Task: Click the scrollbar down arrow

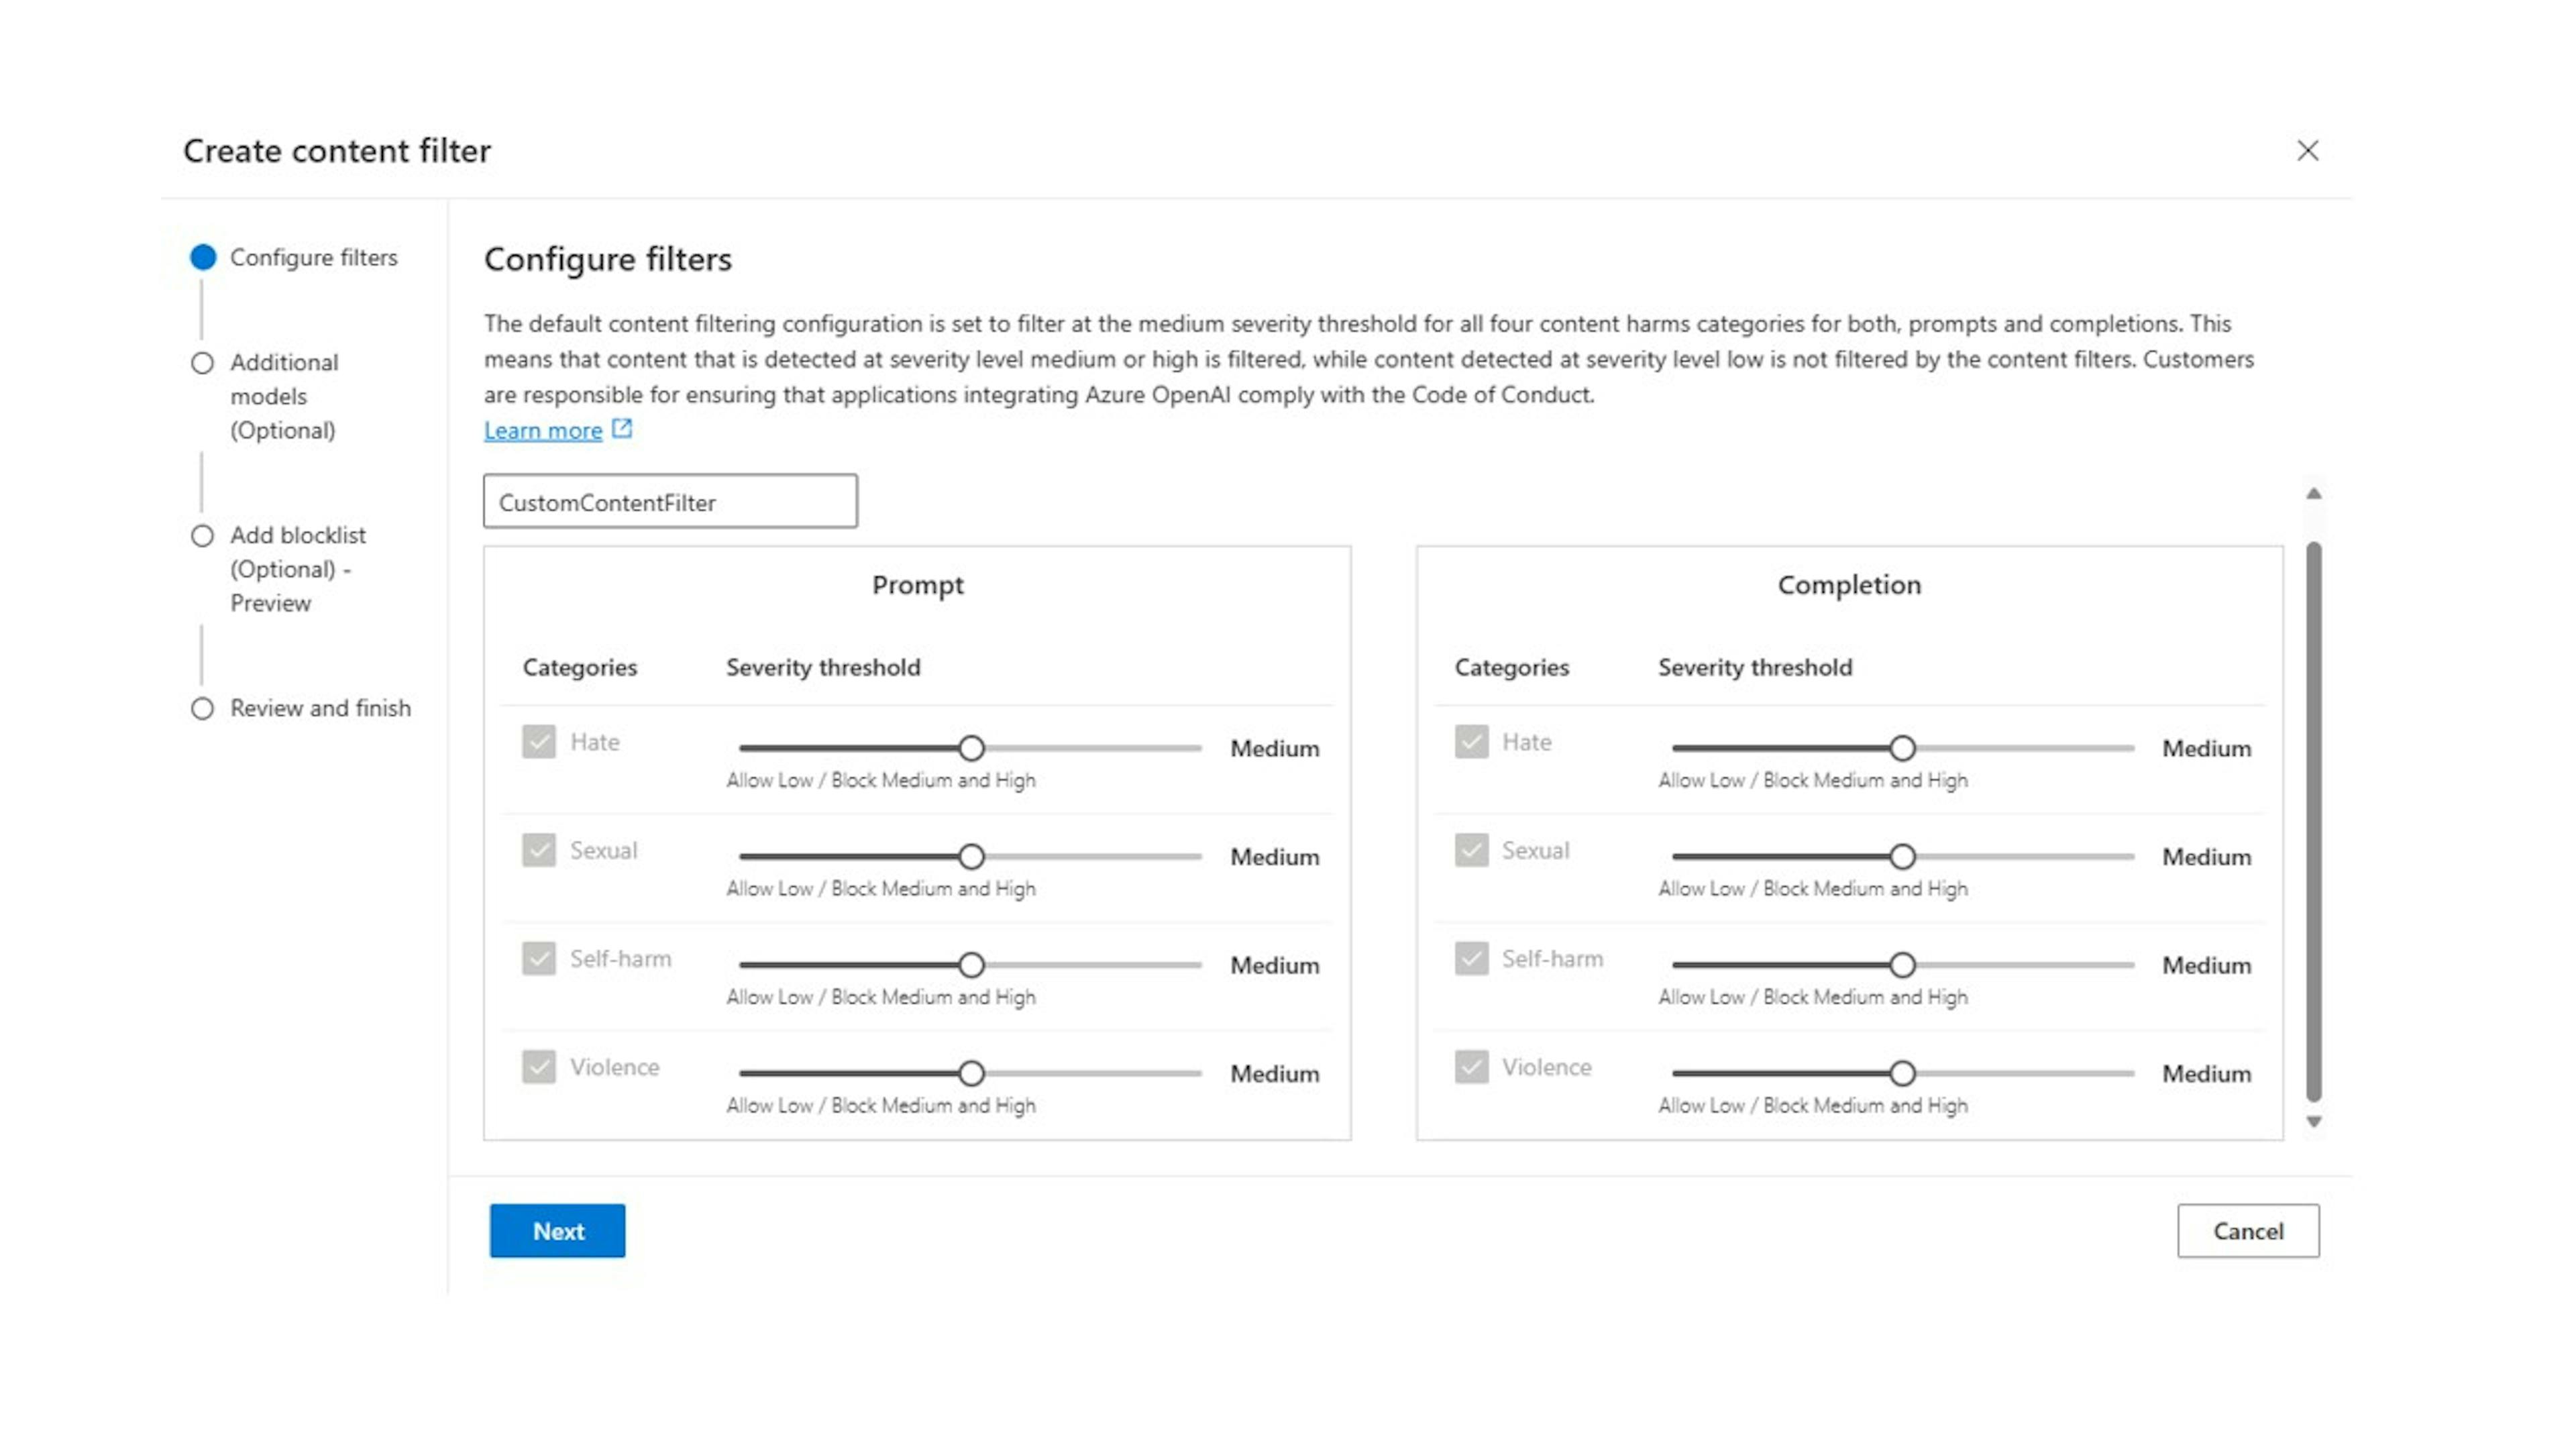Action: [x=2316, y=1121]
